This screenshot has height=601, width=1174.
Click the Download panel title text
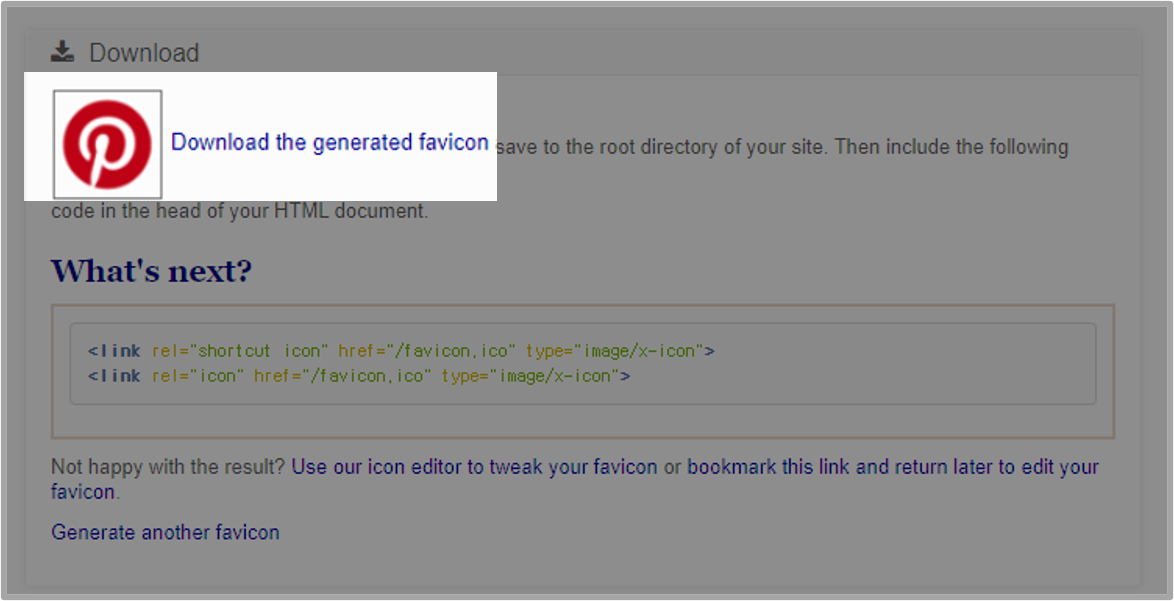[144, 52]
